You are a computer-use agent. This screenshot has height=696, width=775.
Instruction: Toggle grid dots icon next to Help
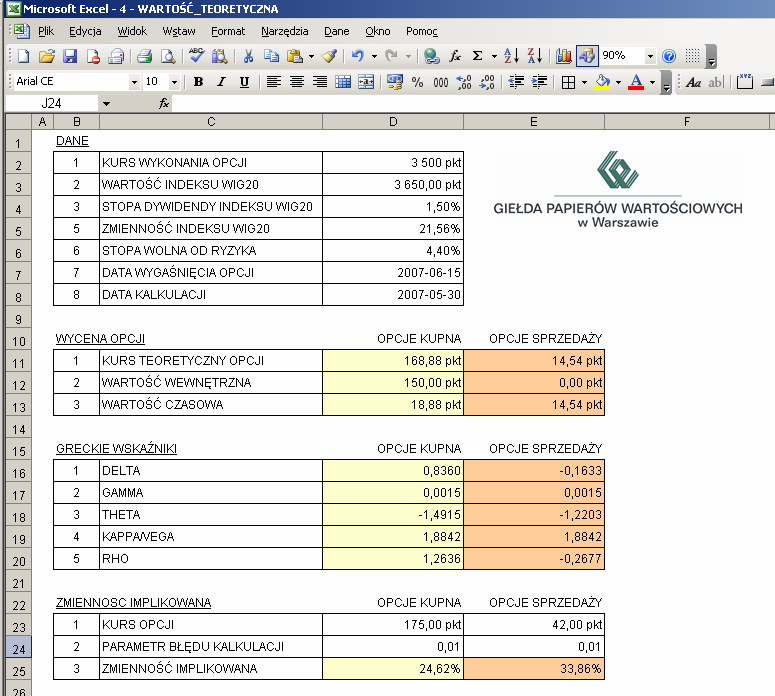692,56
